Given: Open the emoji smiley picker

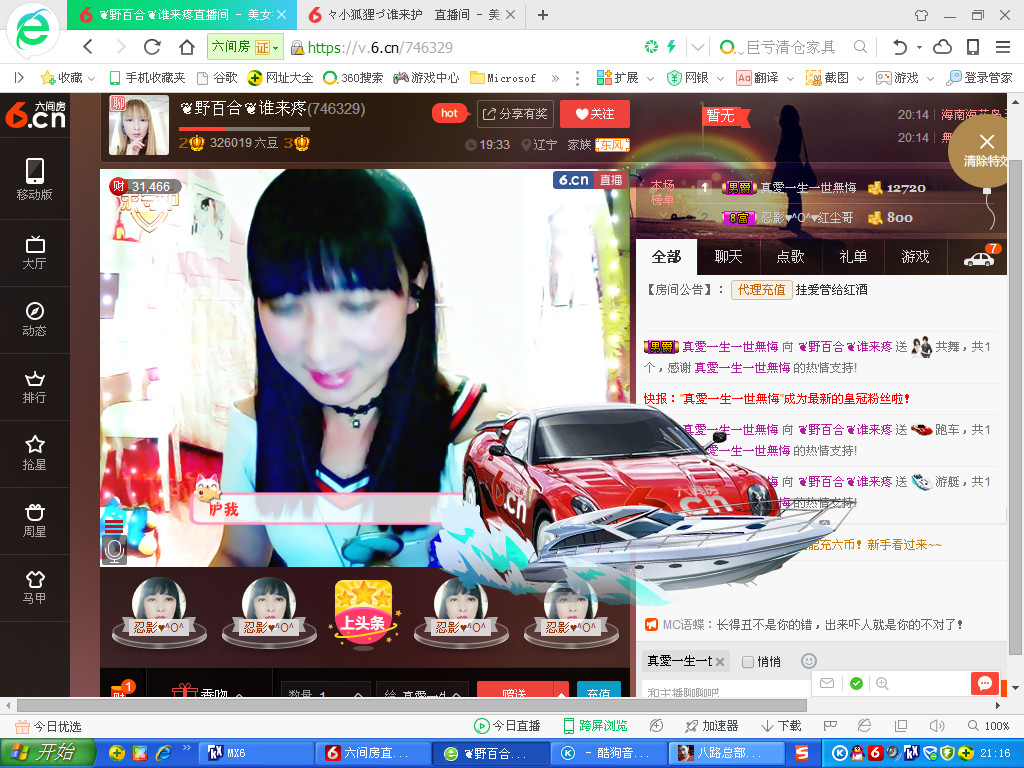Looking at the screenshot, I should (x=808, y=661).
